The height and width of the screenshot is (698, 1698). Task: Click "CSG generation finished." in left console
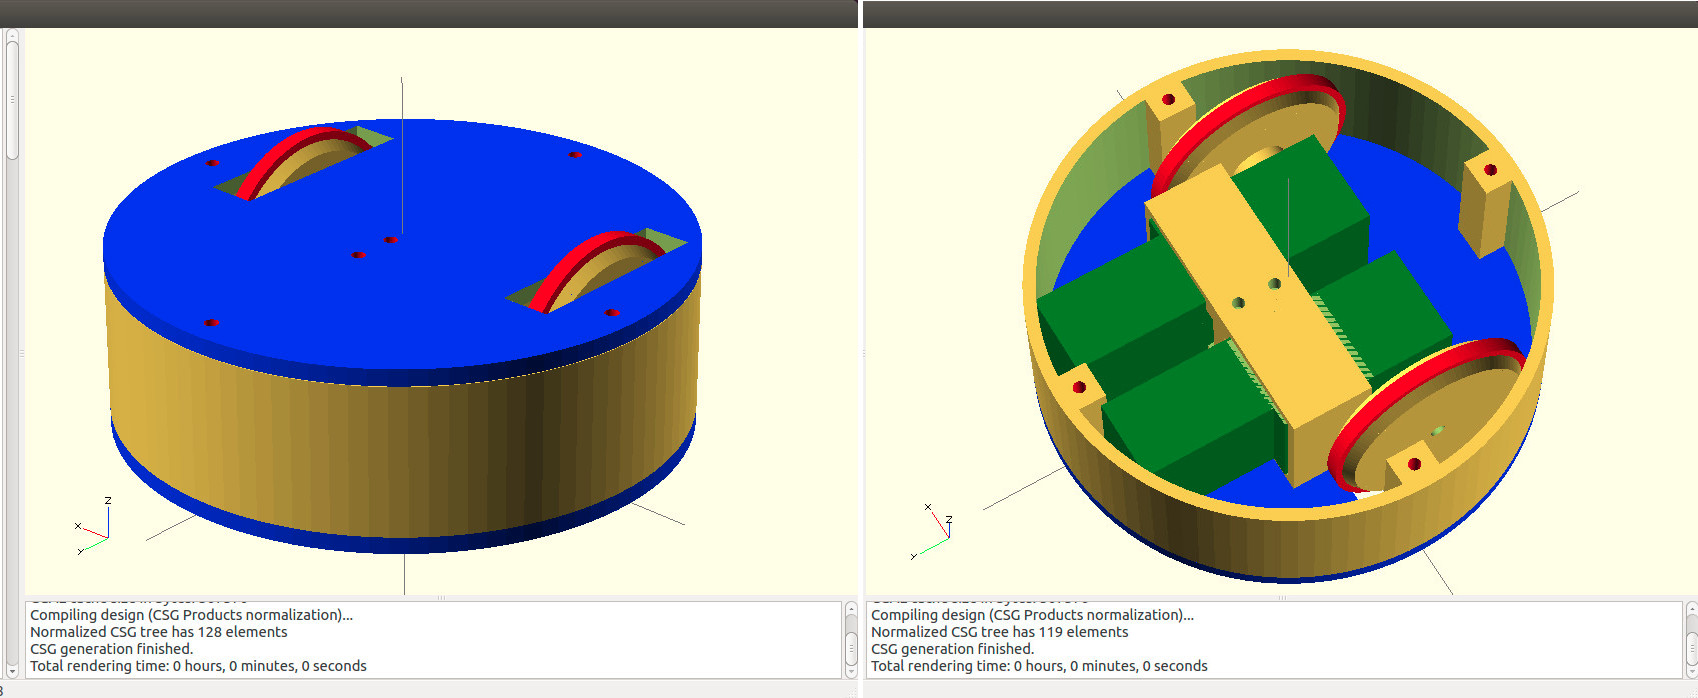pyautogui.click(x=111, y=649)
